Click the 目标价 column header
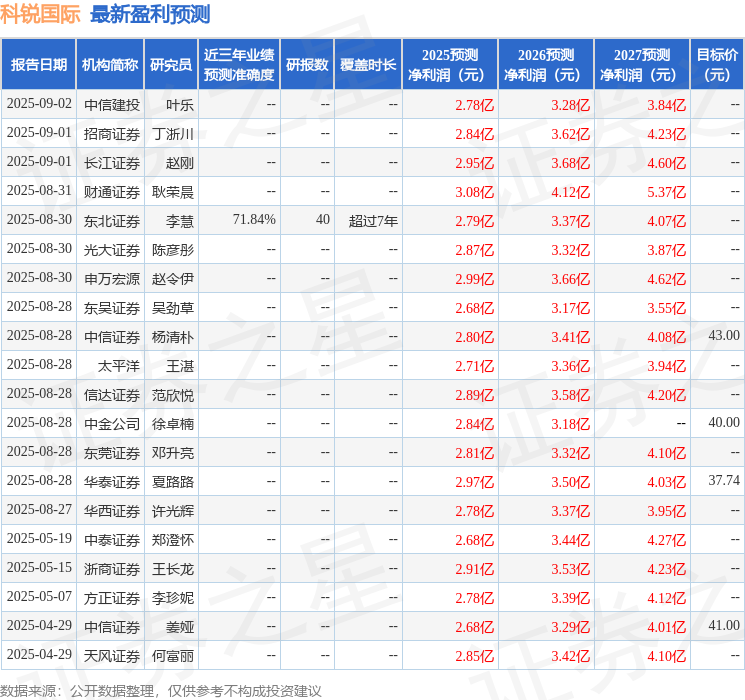This screenshot has width=745, height=700. tap(716, 65)
